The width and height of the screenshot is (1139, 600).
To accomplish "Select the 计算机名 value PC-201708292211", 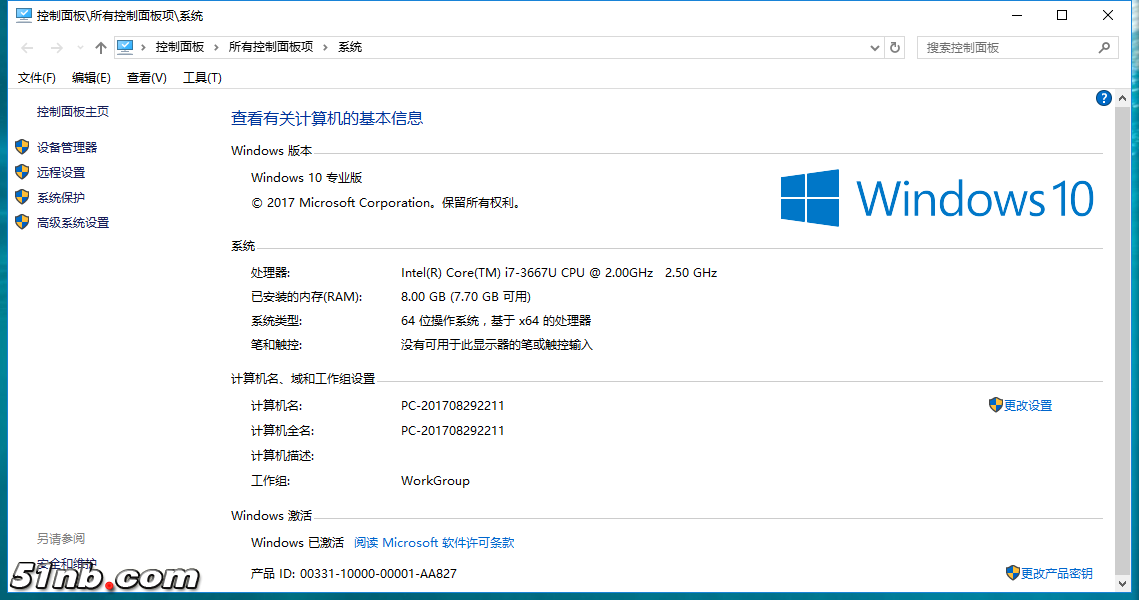I will tap(453, 405).
